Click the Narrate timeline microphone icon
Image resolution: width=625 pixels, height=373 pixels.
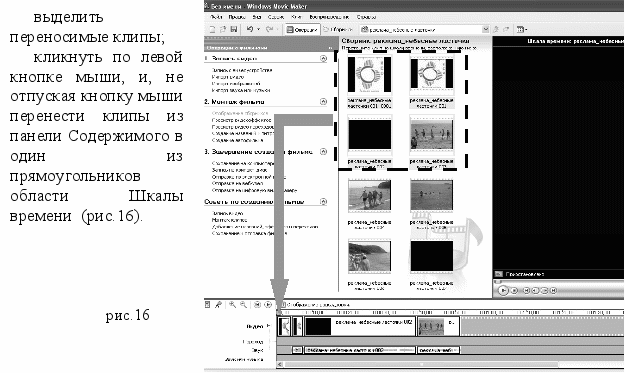[x=218, y=305]
